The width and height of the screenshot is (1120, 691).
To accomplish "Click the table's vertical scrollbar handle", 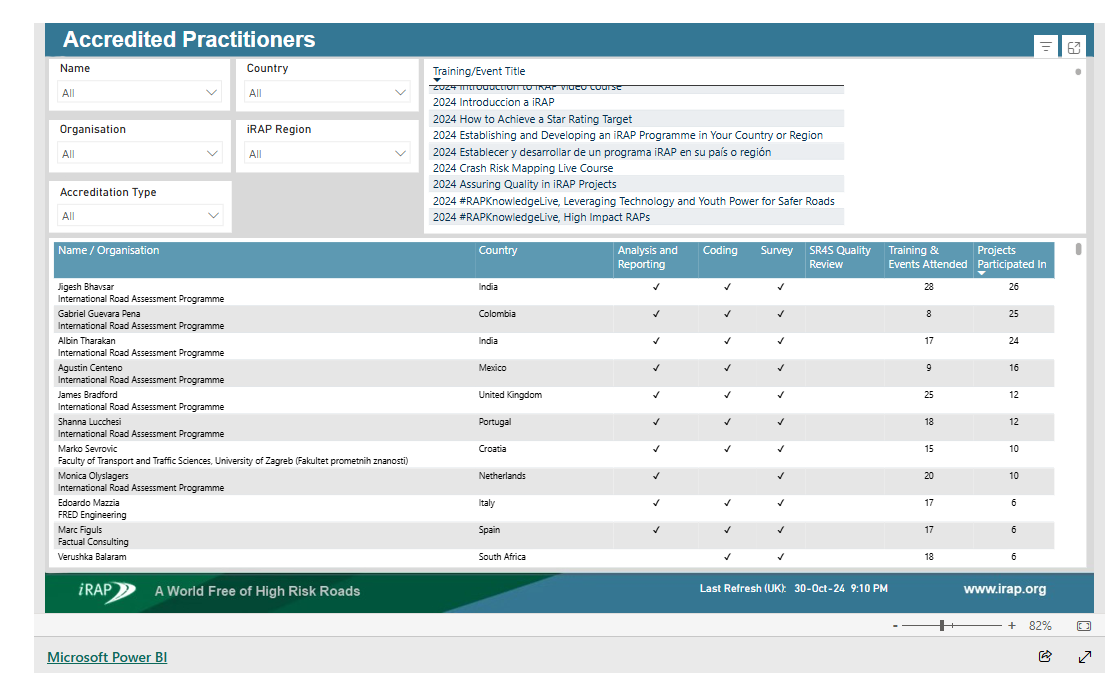I will pos(1078,249).
